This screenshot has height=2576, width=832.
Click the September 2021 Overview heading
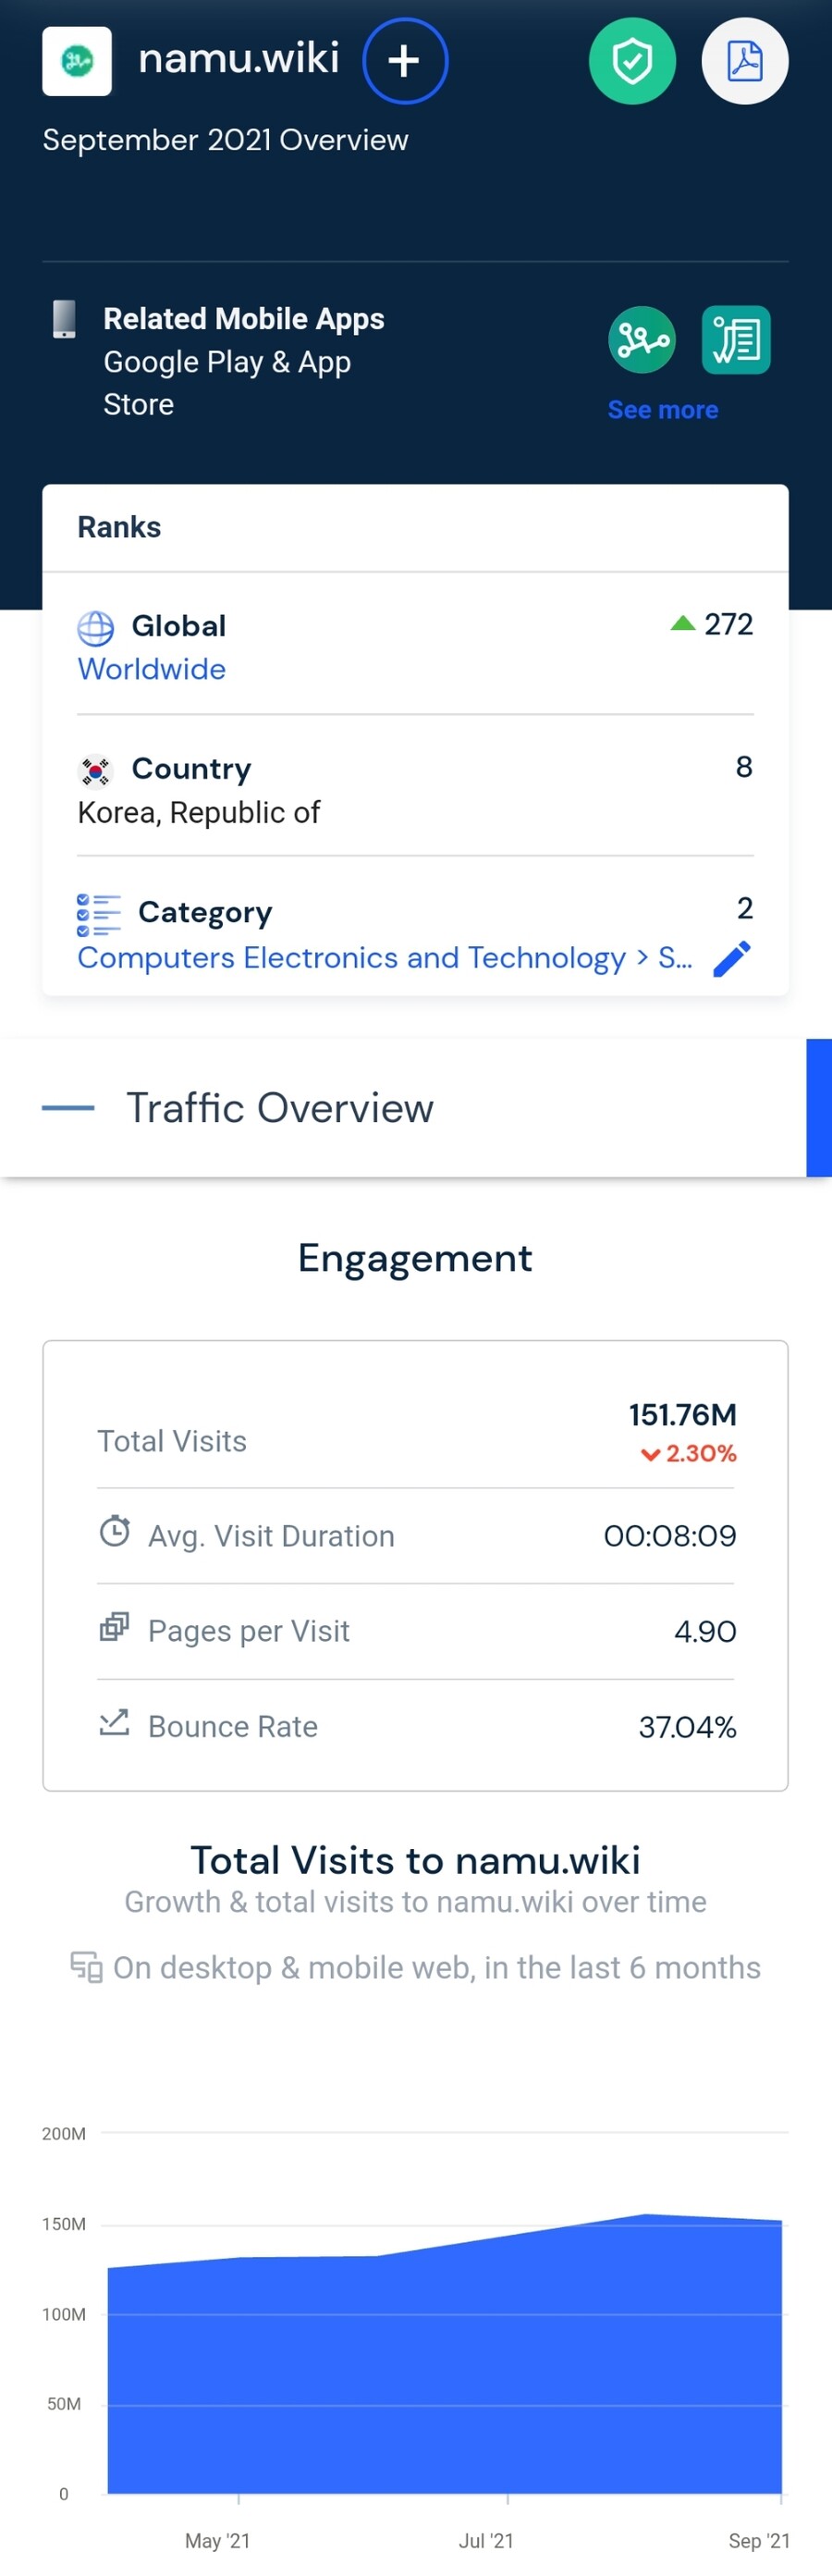(225, 140)
